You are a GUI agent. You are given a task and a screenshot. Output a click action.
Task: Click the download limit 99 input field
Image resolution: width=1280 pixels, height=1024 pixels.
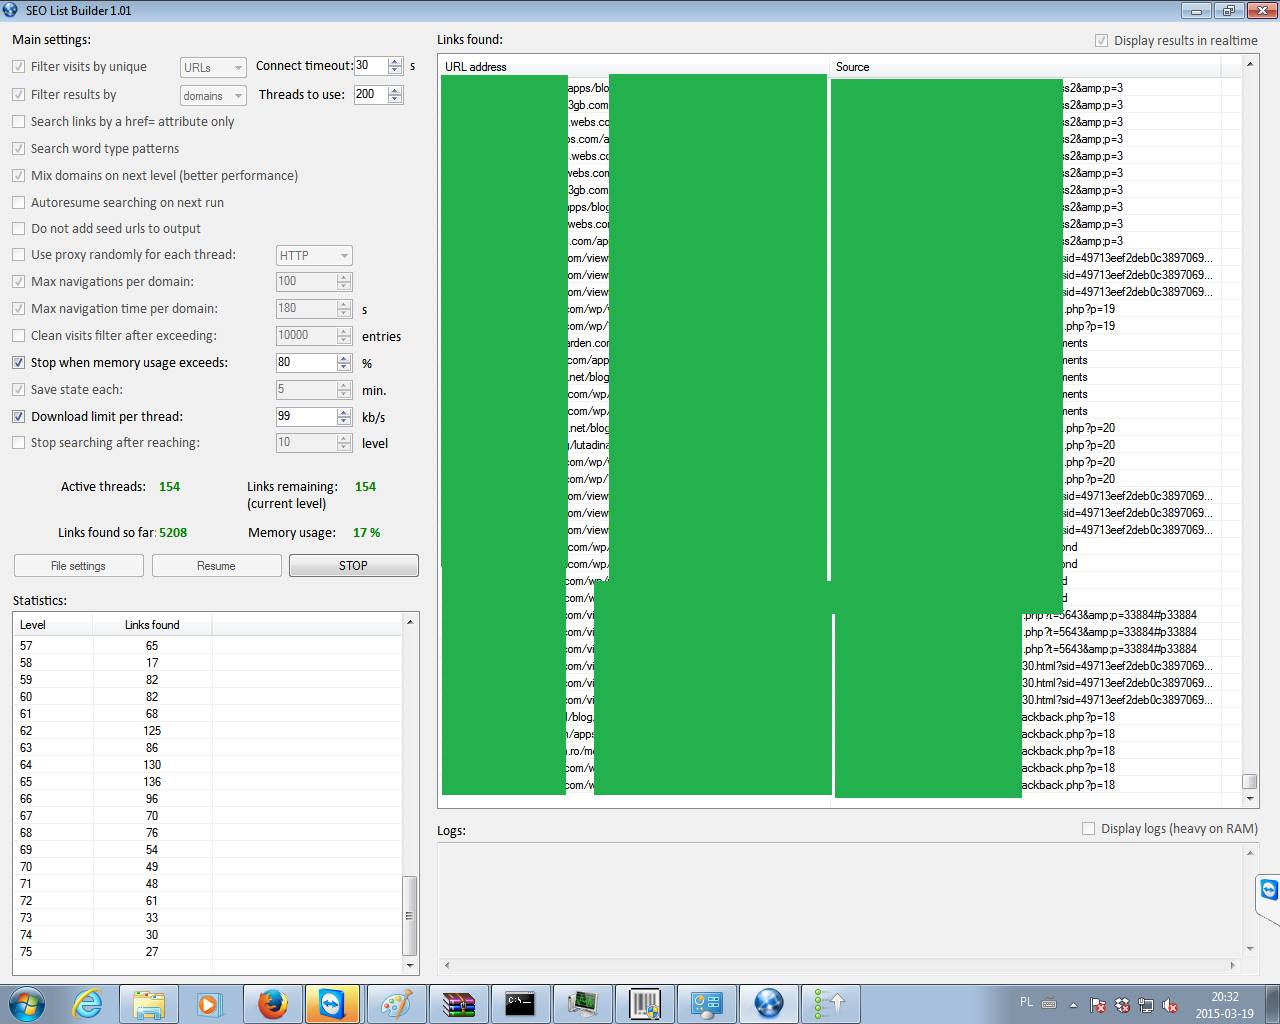(x=306, y=417)
